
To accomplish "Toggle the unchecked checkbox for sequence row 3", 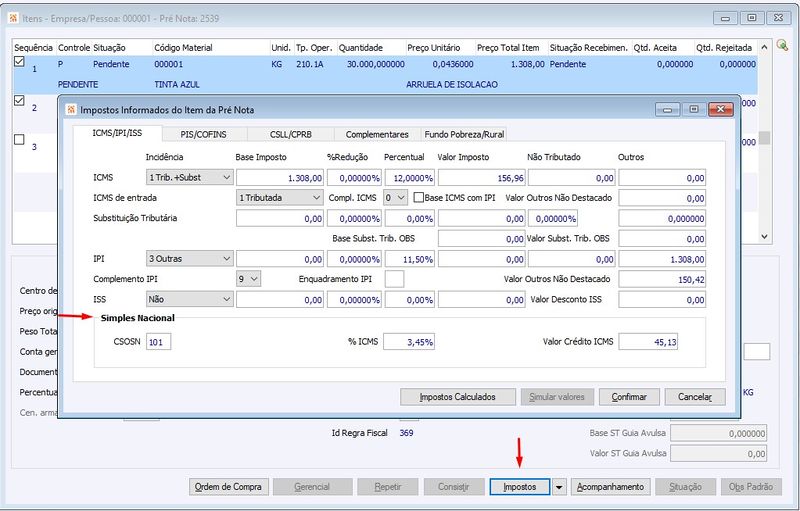I will click(19, 140).
